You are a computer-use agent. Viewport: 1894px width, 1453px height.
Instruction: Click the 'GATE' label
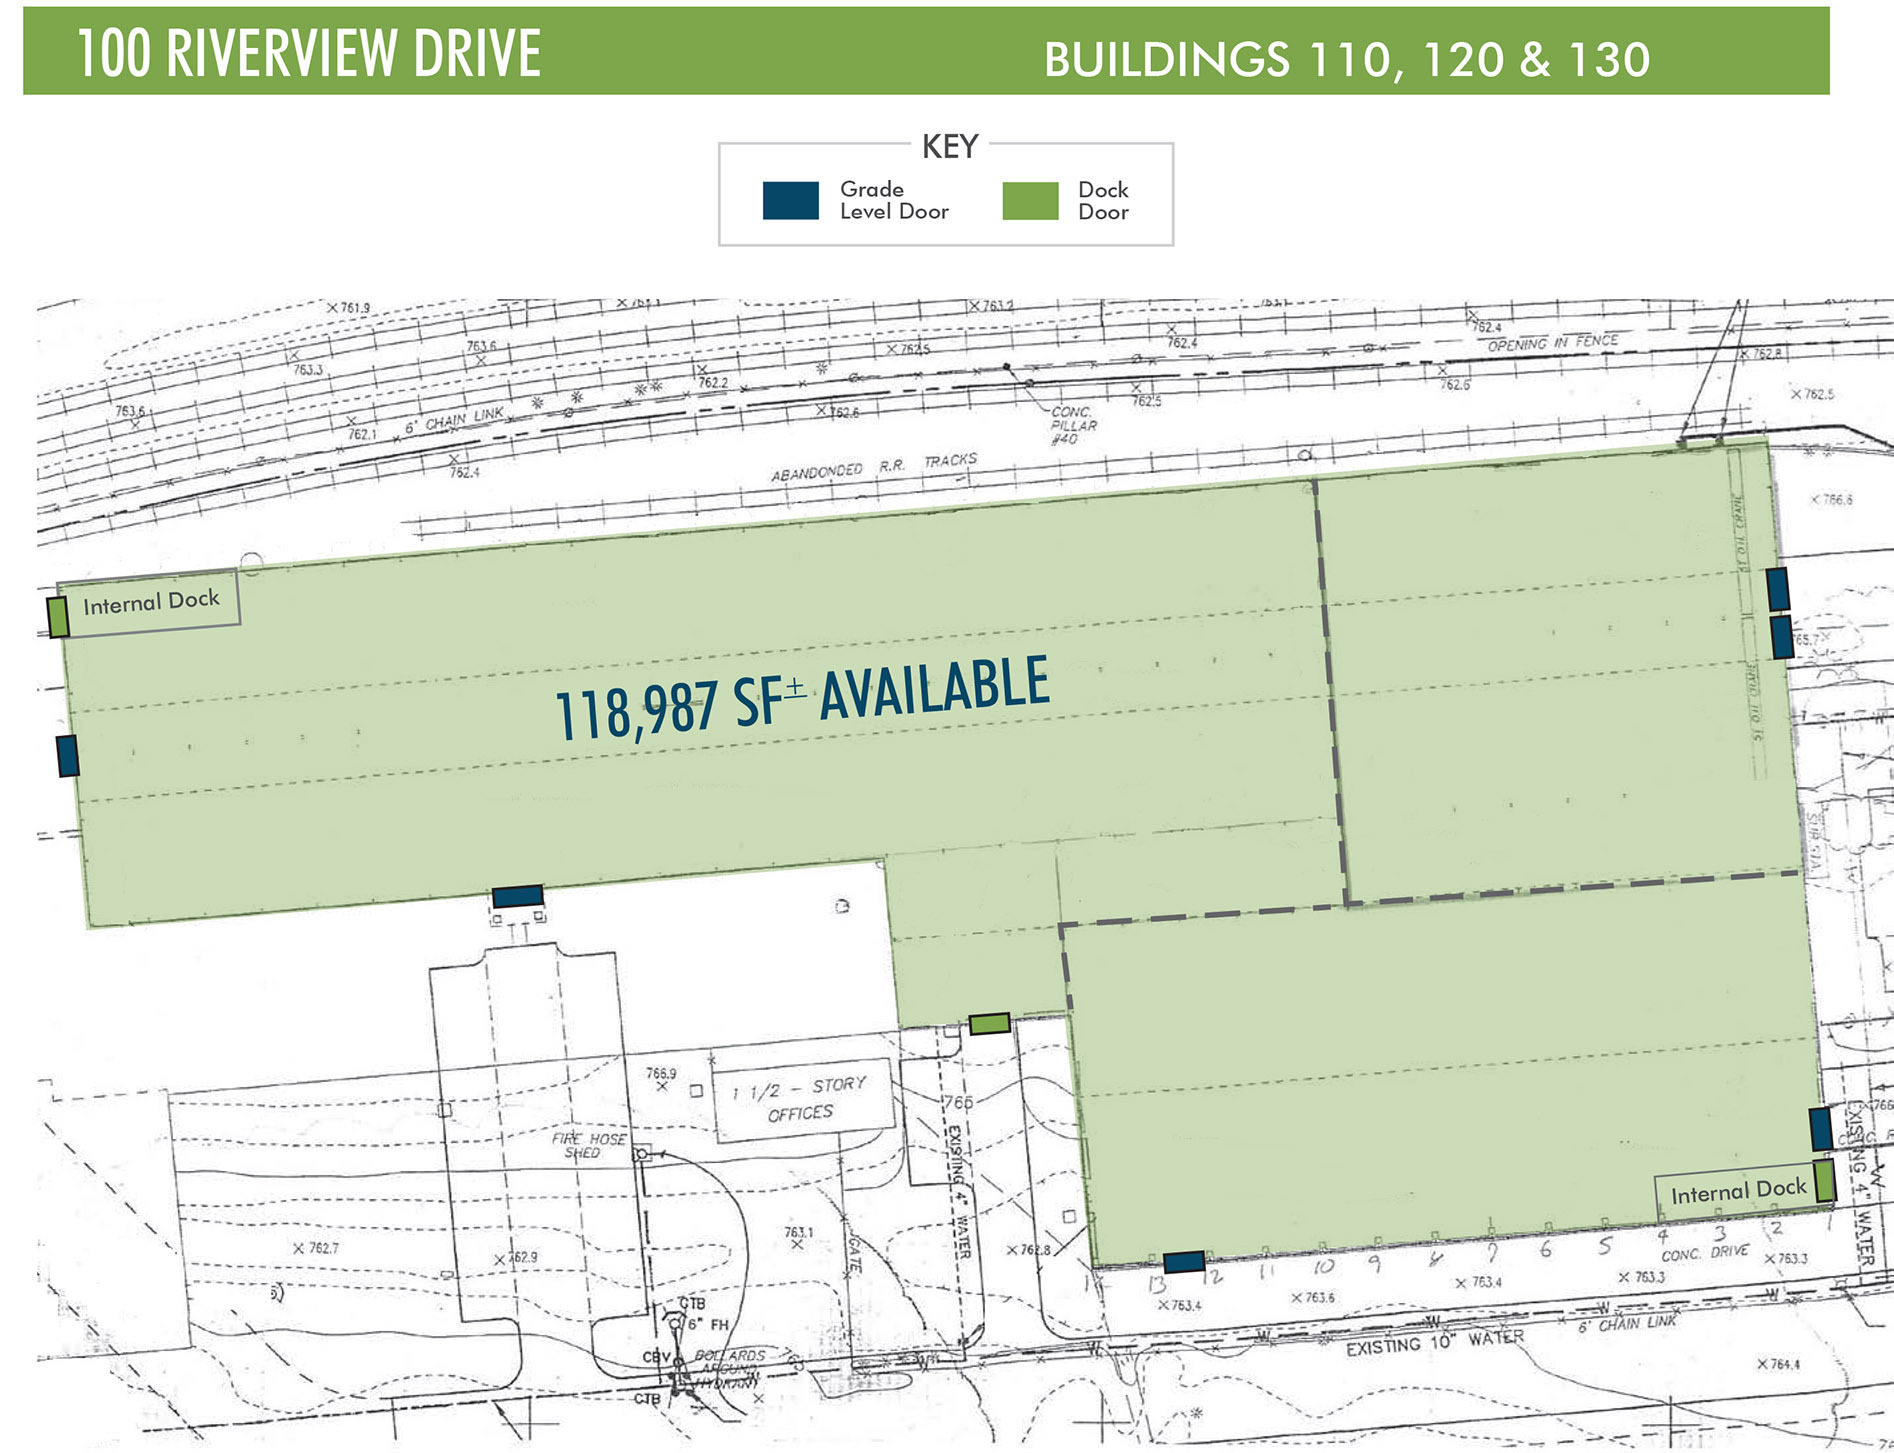[854, 1254]
